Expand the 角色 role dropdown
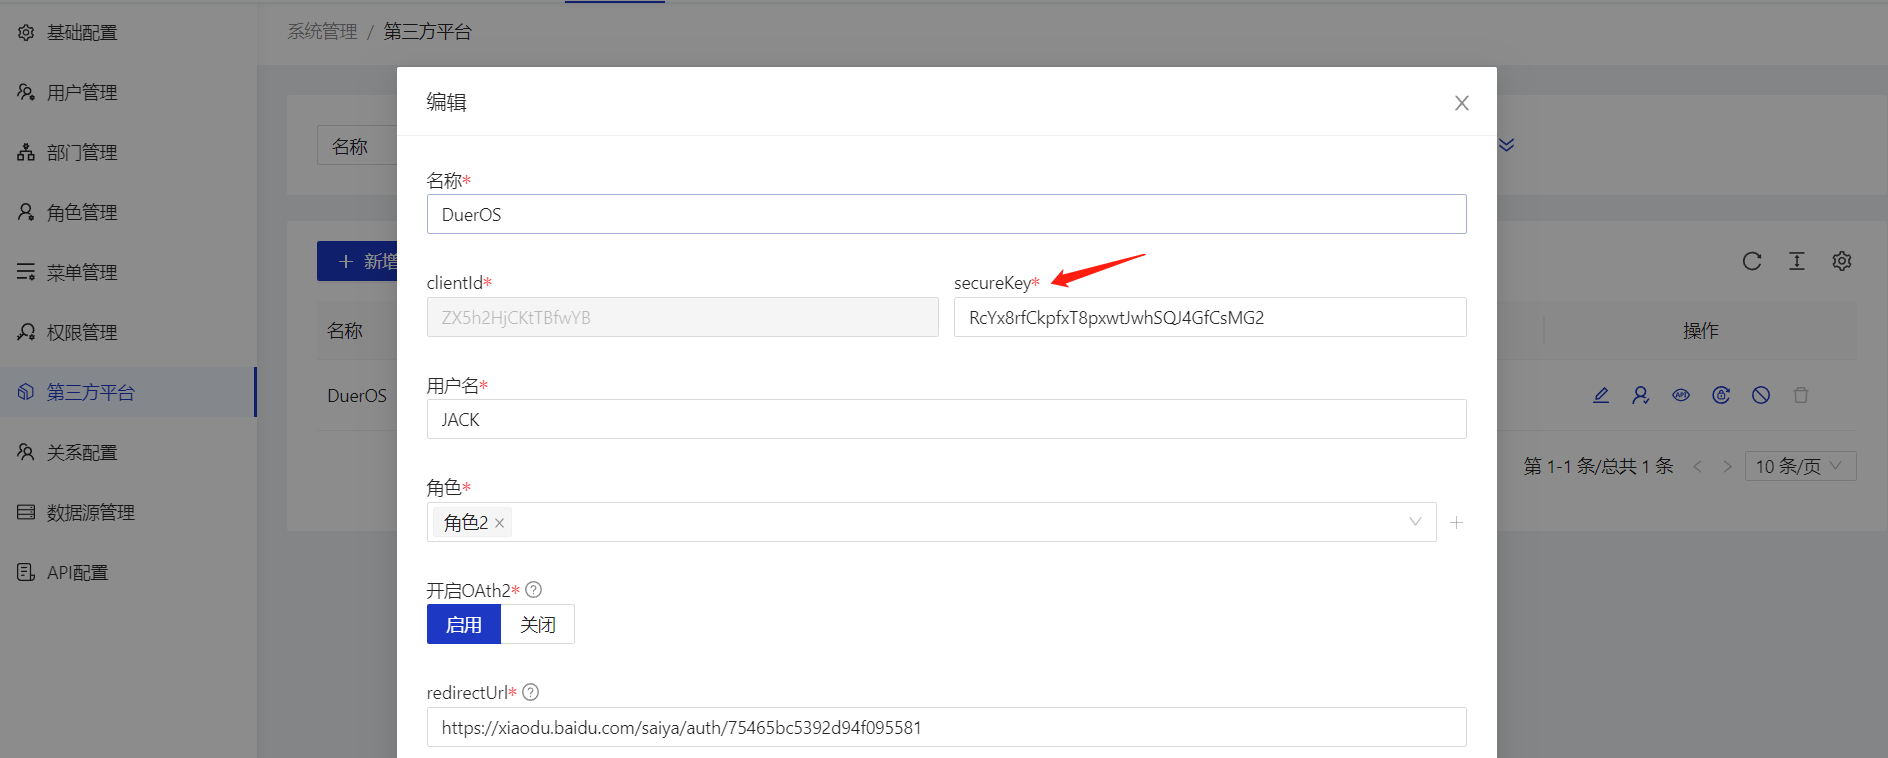Image resolution: width=1888 pixels, height=758 pixels. [1415, 522]
